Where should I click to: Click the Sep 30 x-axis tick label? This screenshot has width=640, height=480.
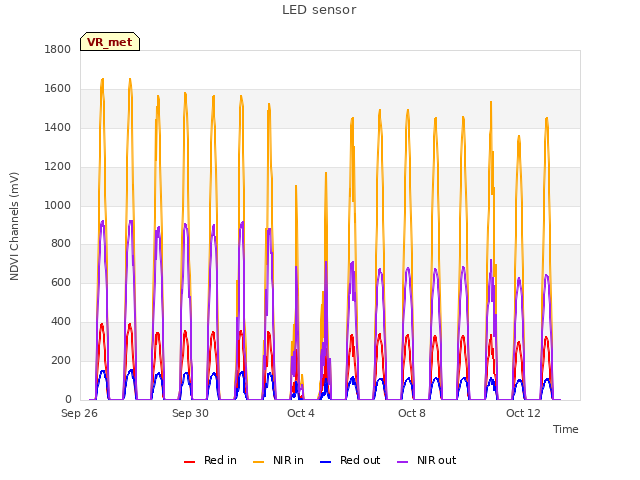190,413
